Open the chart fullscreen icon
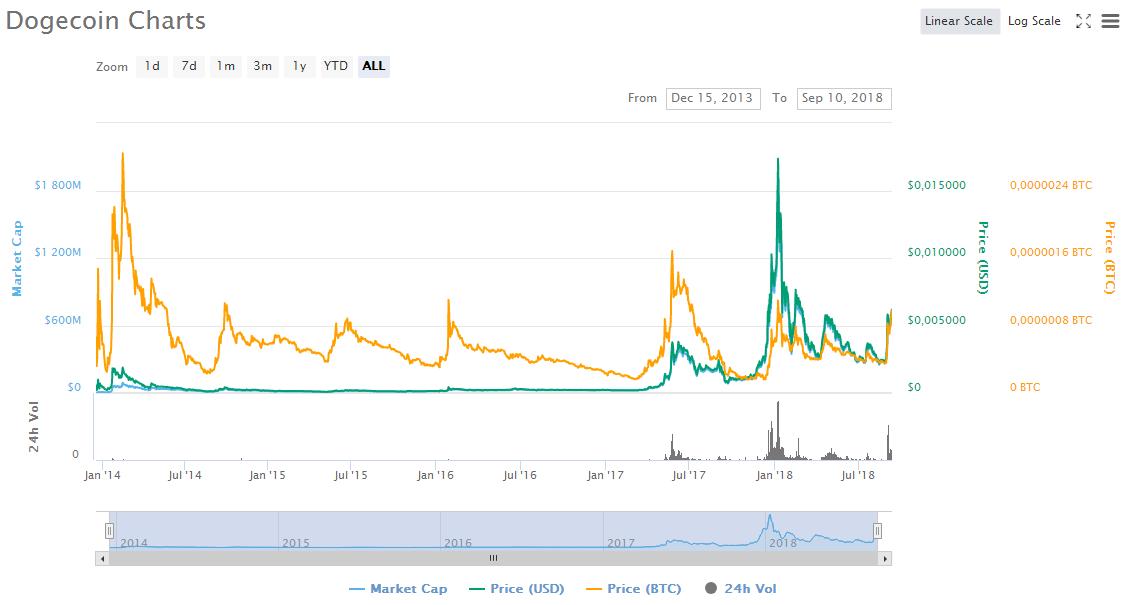1122x605 pixels. (x=1082, y=21)
